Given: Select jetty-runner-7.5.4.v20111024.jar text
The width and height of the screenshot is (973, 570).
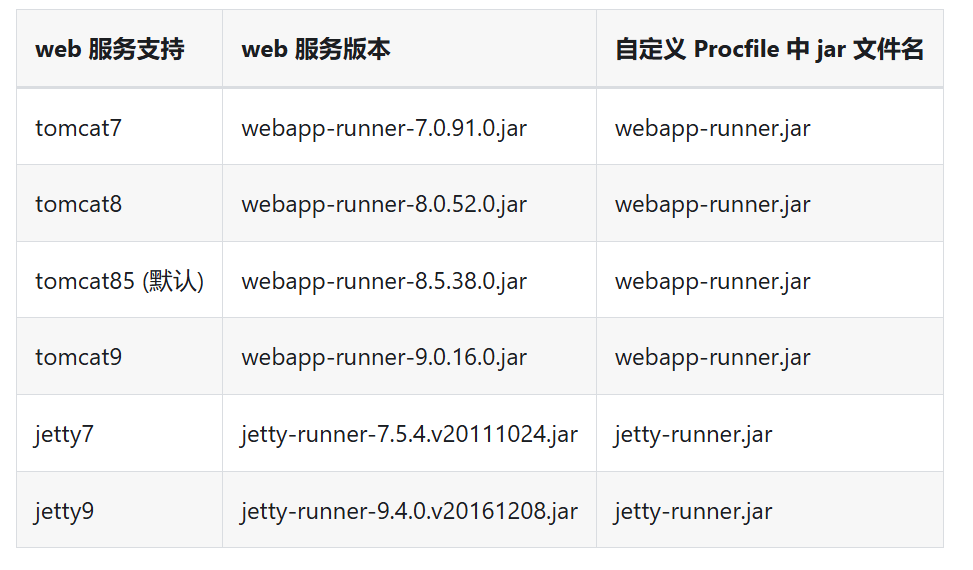Looking at the screenshot, I should [410, 435].
